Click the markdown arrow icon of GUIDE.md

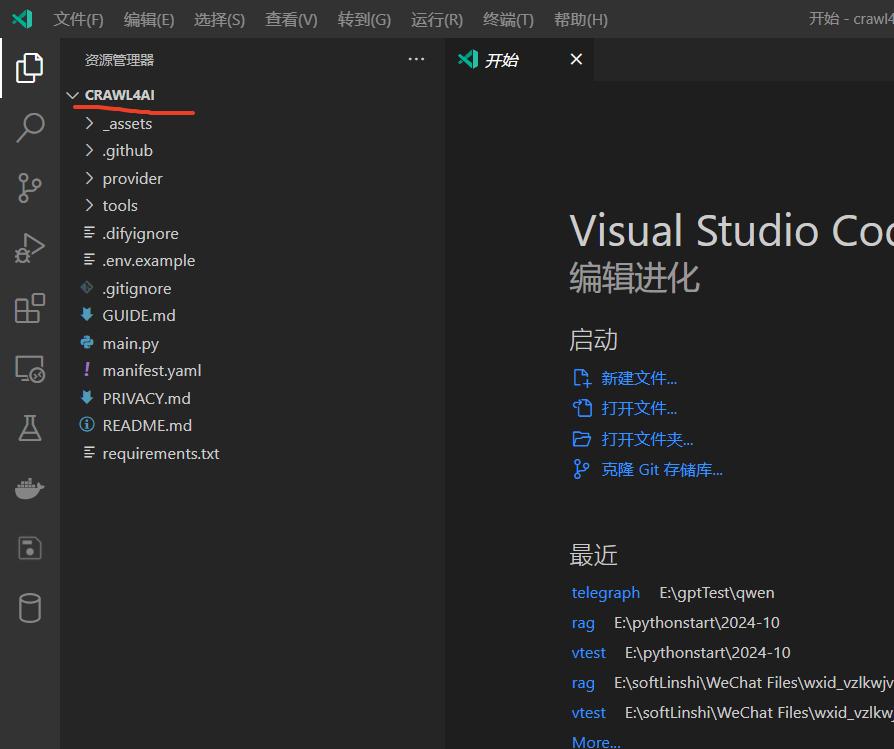pyautogui.click(x=87, y=314)
